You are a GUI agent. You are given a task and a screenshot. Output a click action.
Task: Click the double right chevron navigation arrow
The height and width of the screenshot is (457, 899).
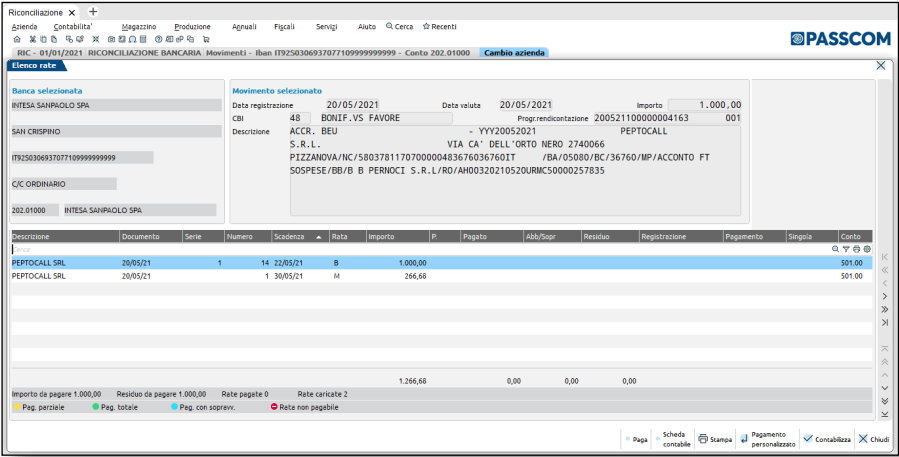[885, 310]
